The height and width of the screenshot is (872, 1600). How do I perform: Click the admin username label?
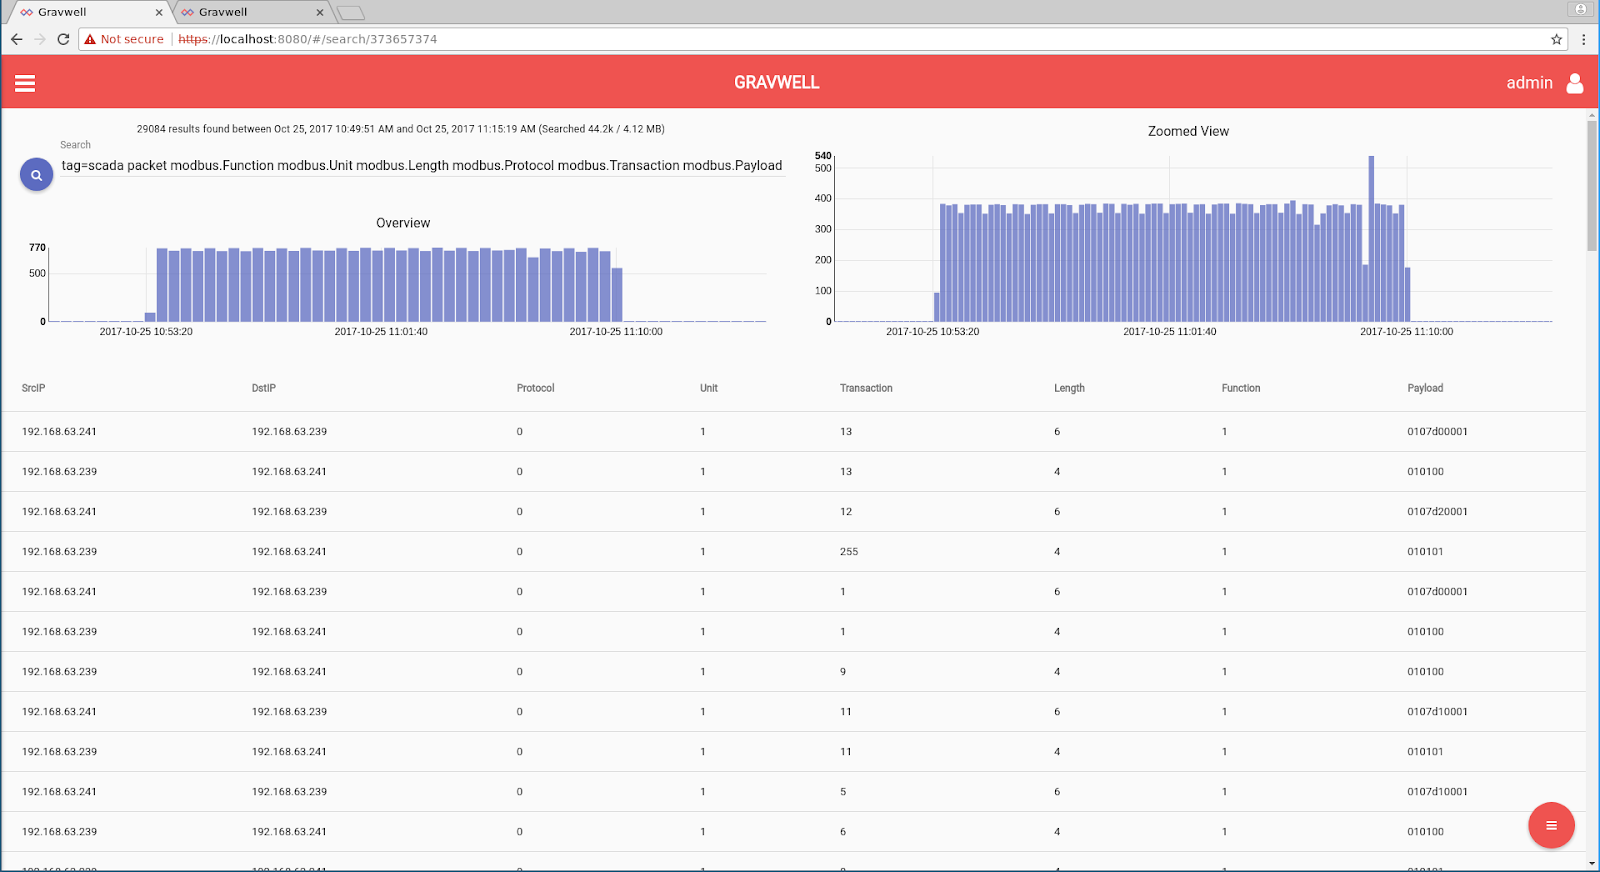pyautogui.click(x=1529, y=83)
